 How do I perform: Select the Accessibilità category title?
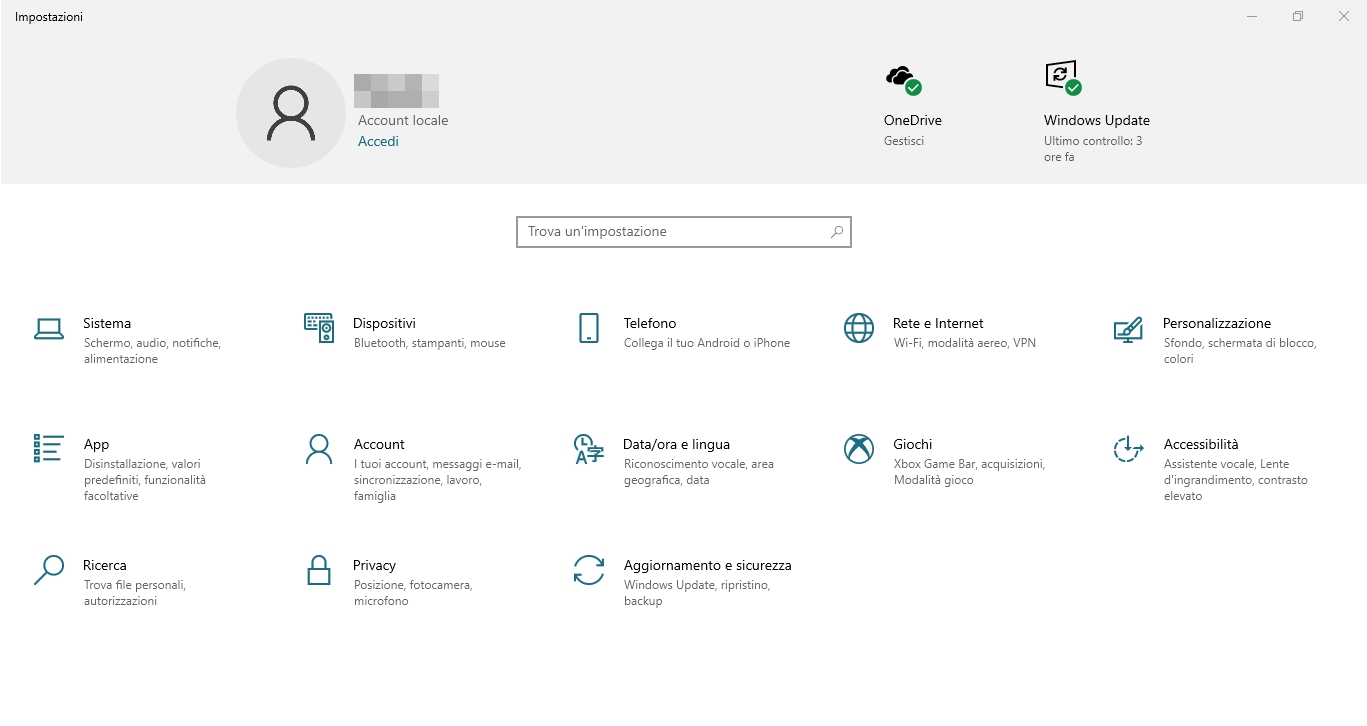click(x=1201, y=444)
